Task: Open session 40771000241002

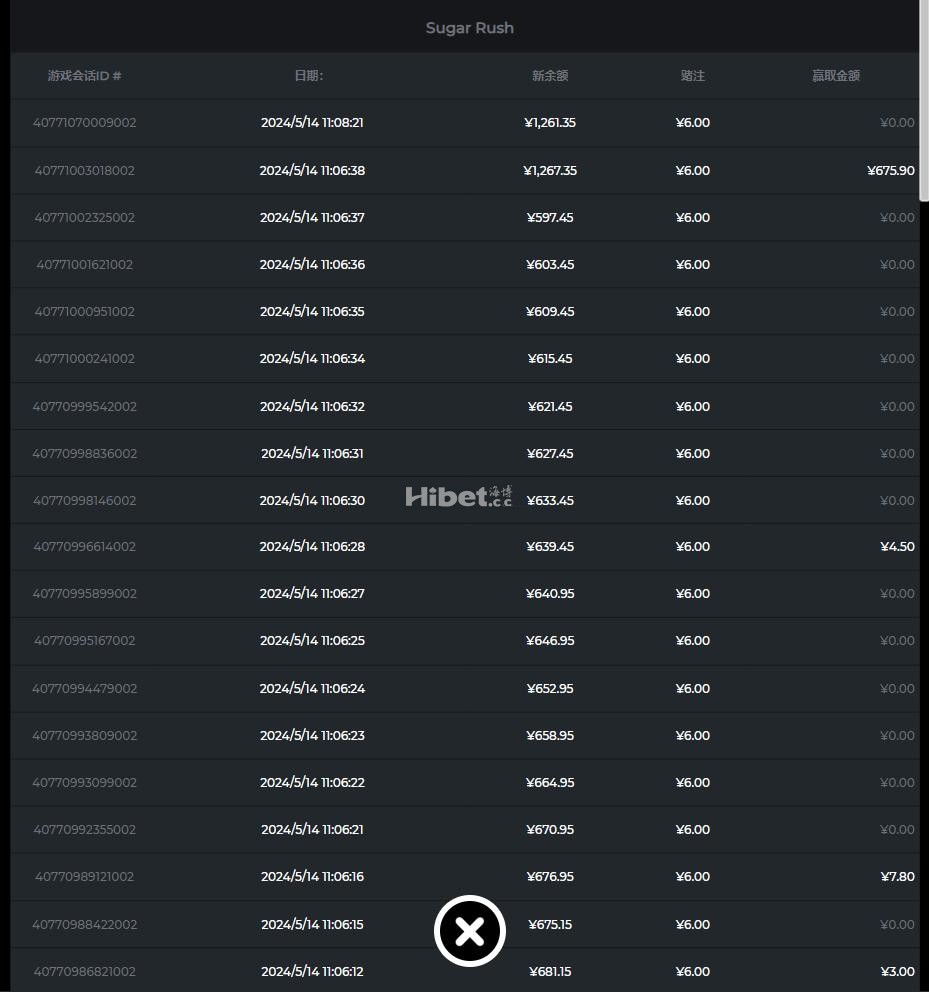Action: 85,359
